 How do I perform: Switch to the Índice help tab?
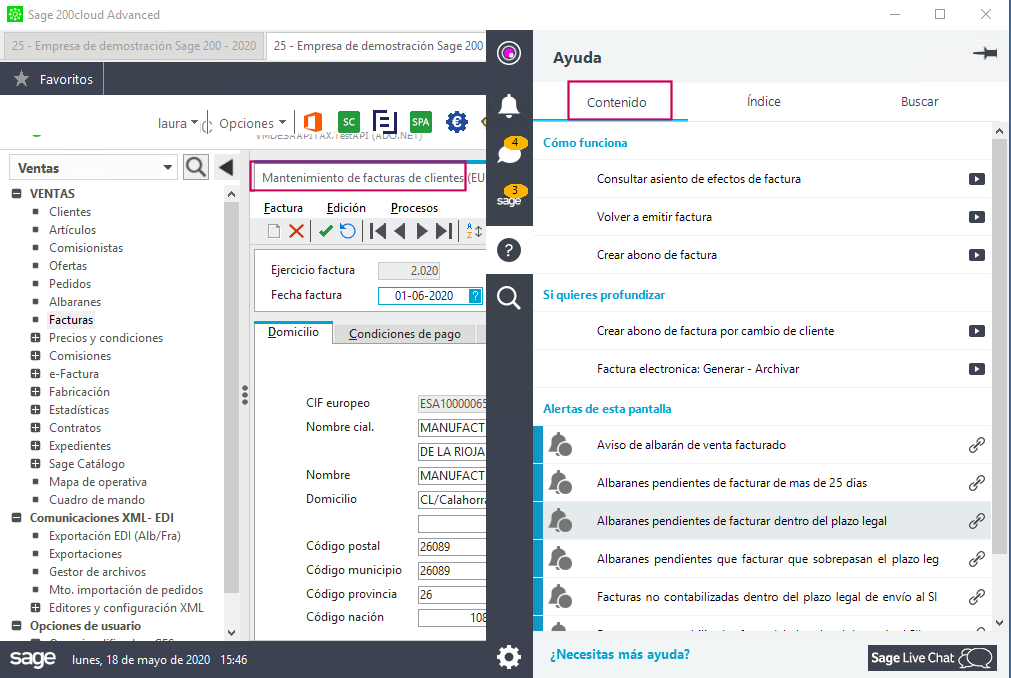tap(763, 101)
